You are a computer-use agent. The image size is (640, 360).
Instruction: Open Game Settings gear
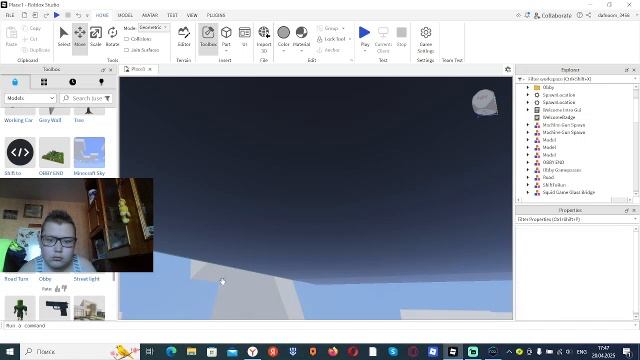(x=426, y=32)
